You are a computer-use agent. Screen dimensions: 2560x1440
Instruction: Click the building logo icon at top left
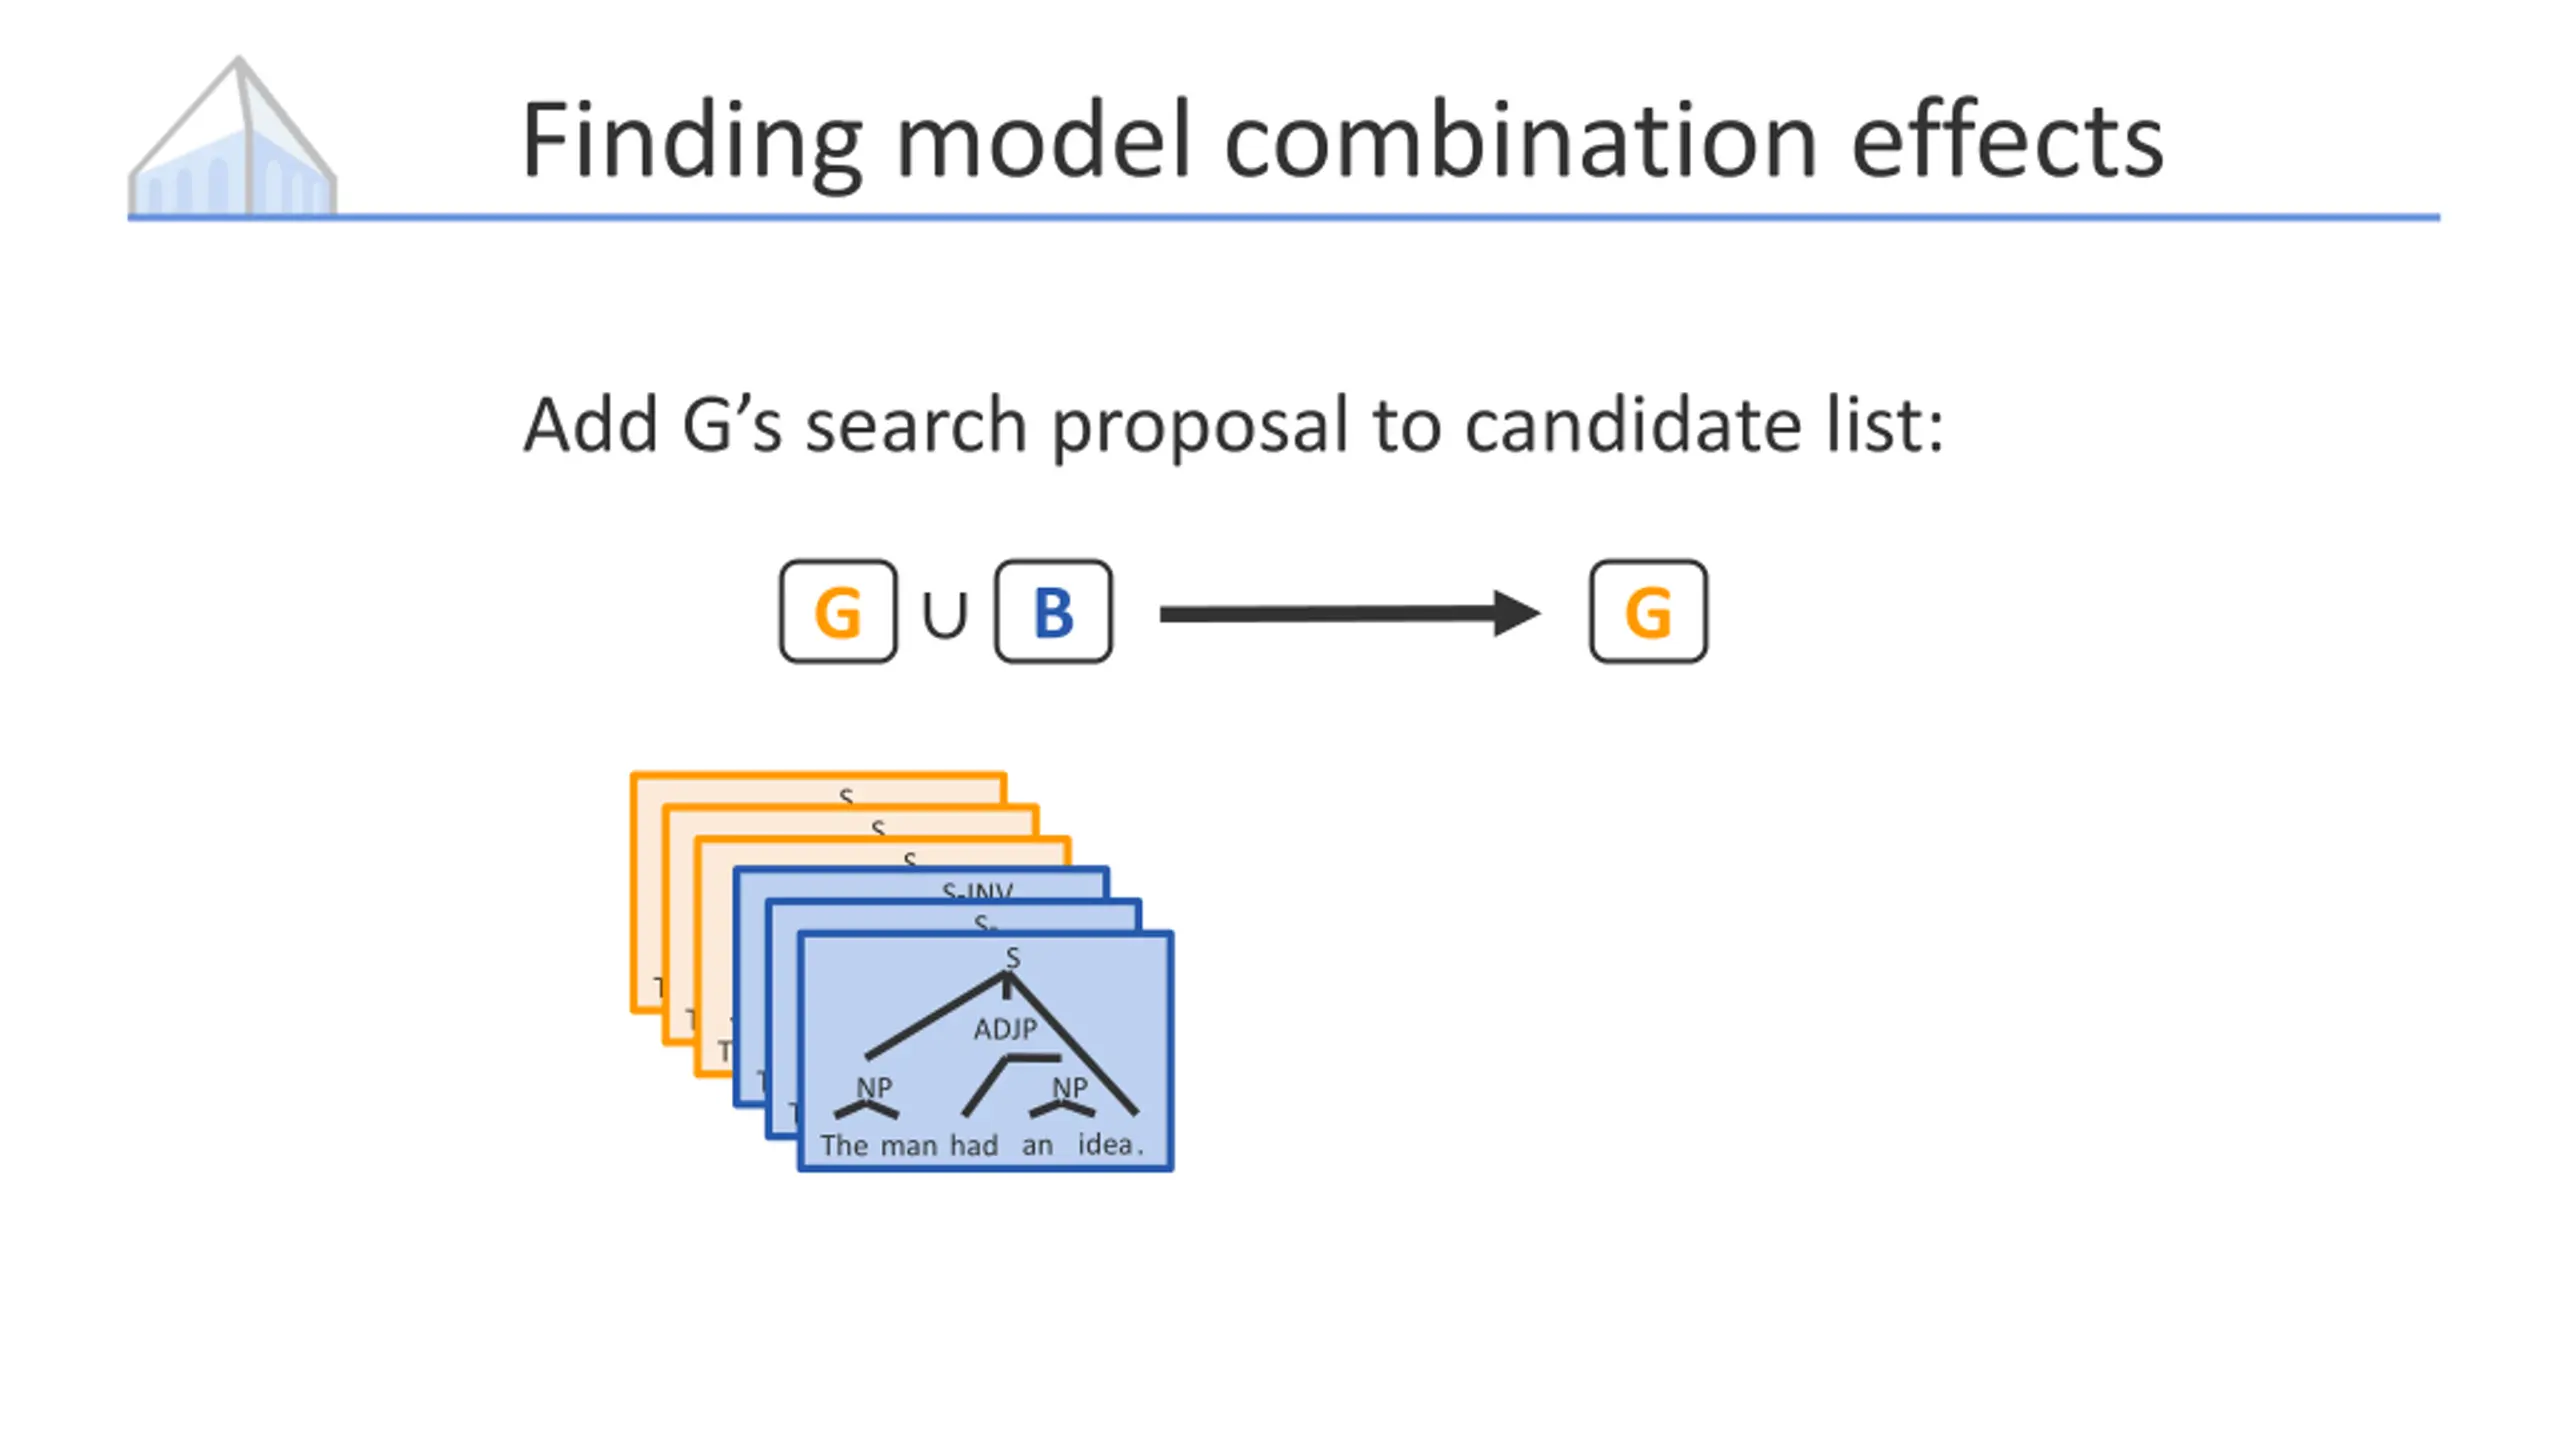[232, 135]
